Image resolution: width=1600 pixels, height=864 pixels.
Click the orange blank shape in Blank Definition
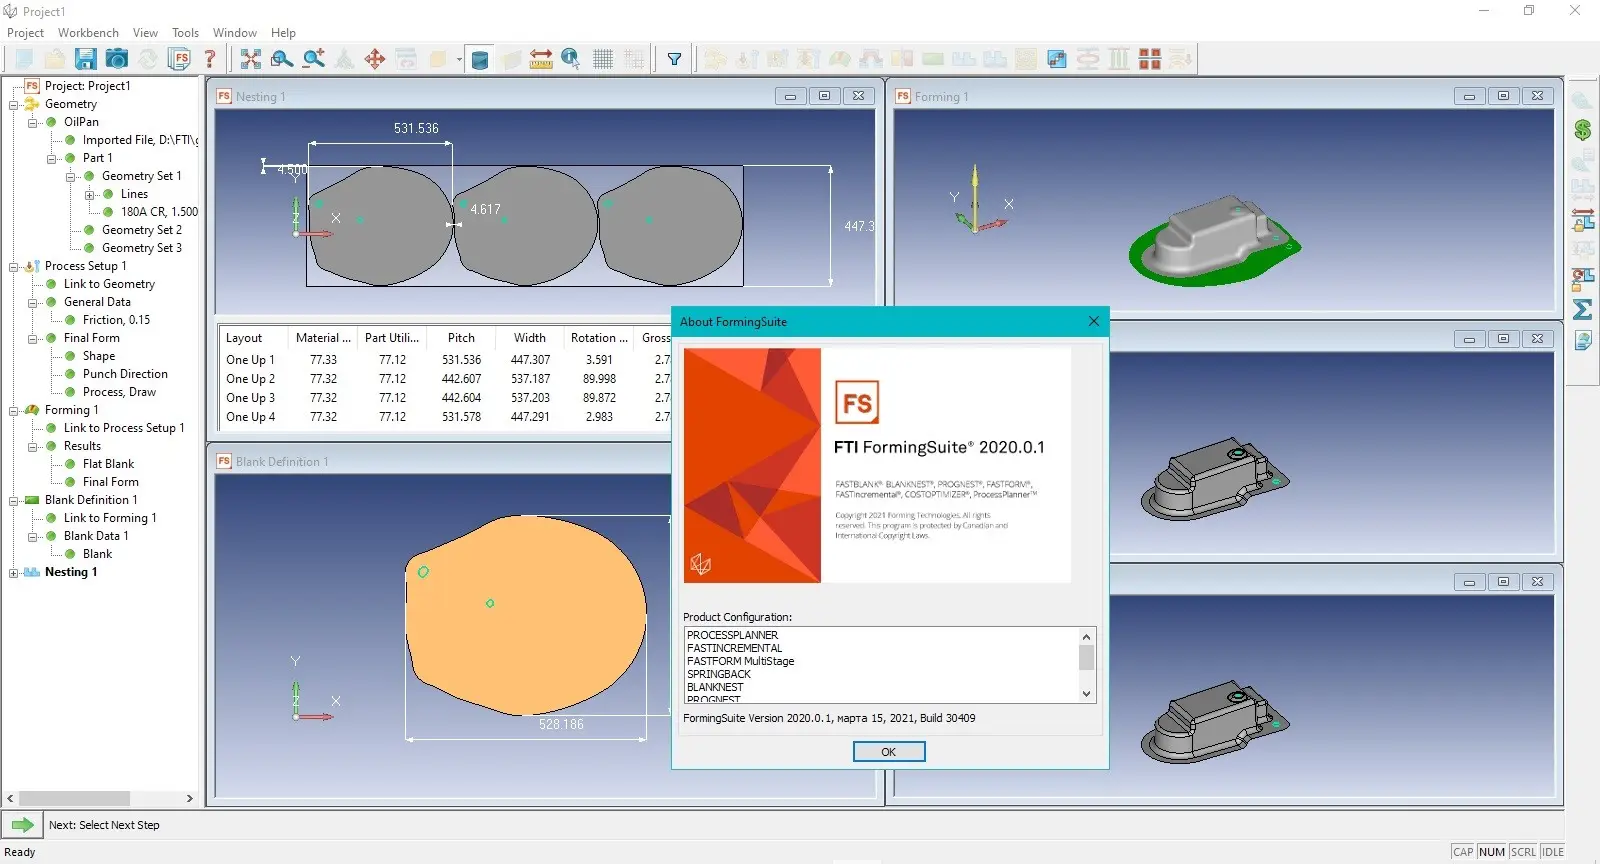pos(525,615)
